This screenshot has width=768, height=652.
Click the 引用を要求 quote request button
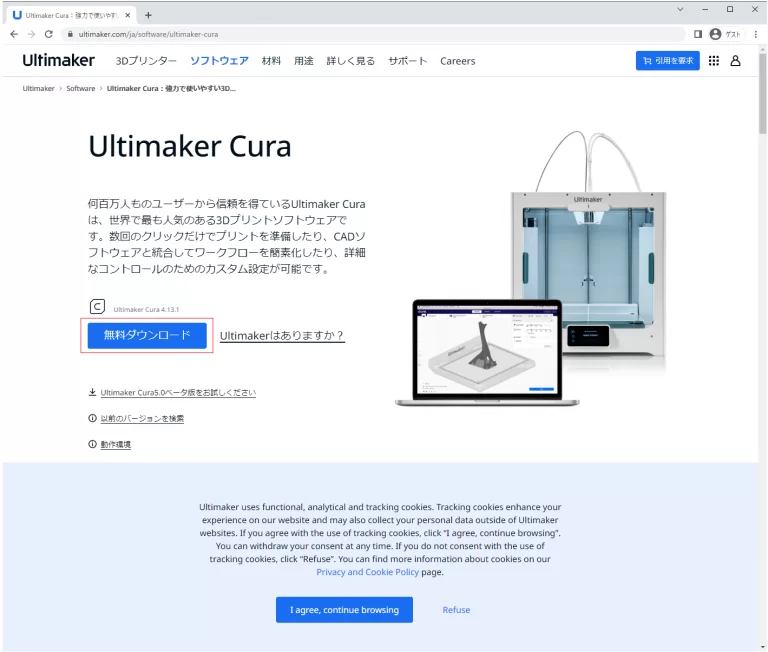(667, 61)
